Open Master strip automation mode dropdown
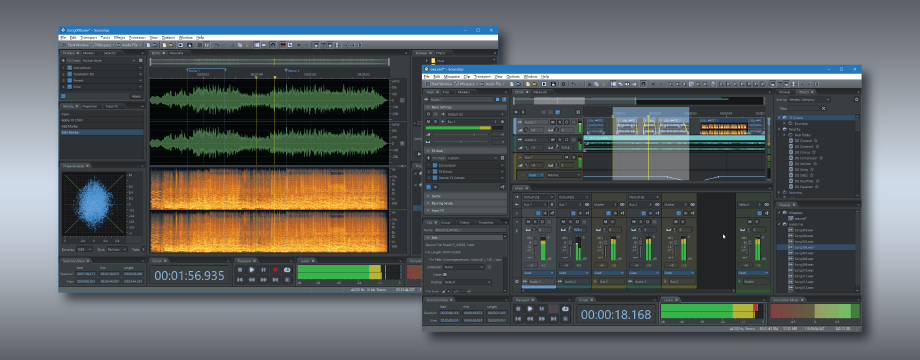 [x=753, y=273]
